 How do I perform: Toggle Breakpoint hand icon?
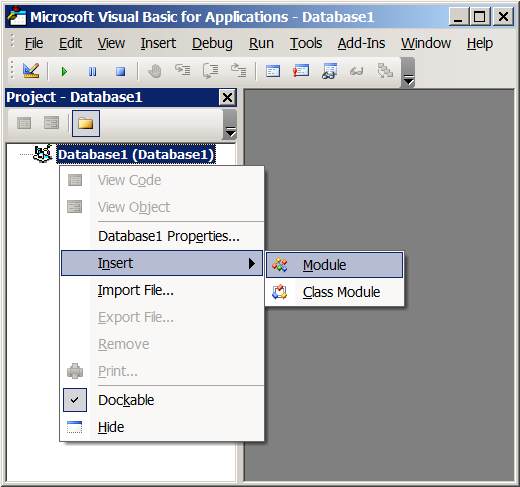pyautogui.click(x=154, y=71)
